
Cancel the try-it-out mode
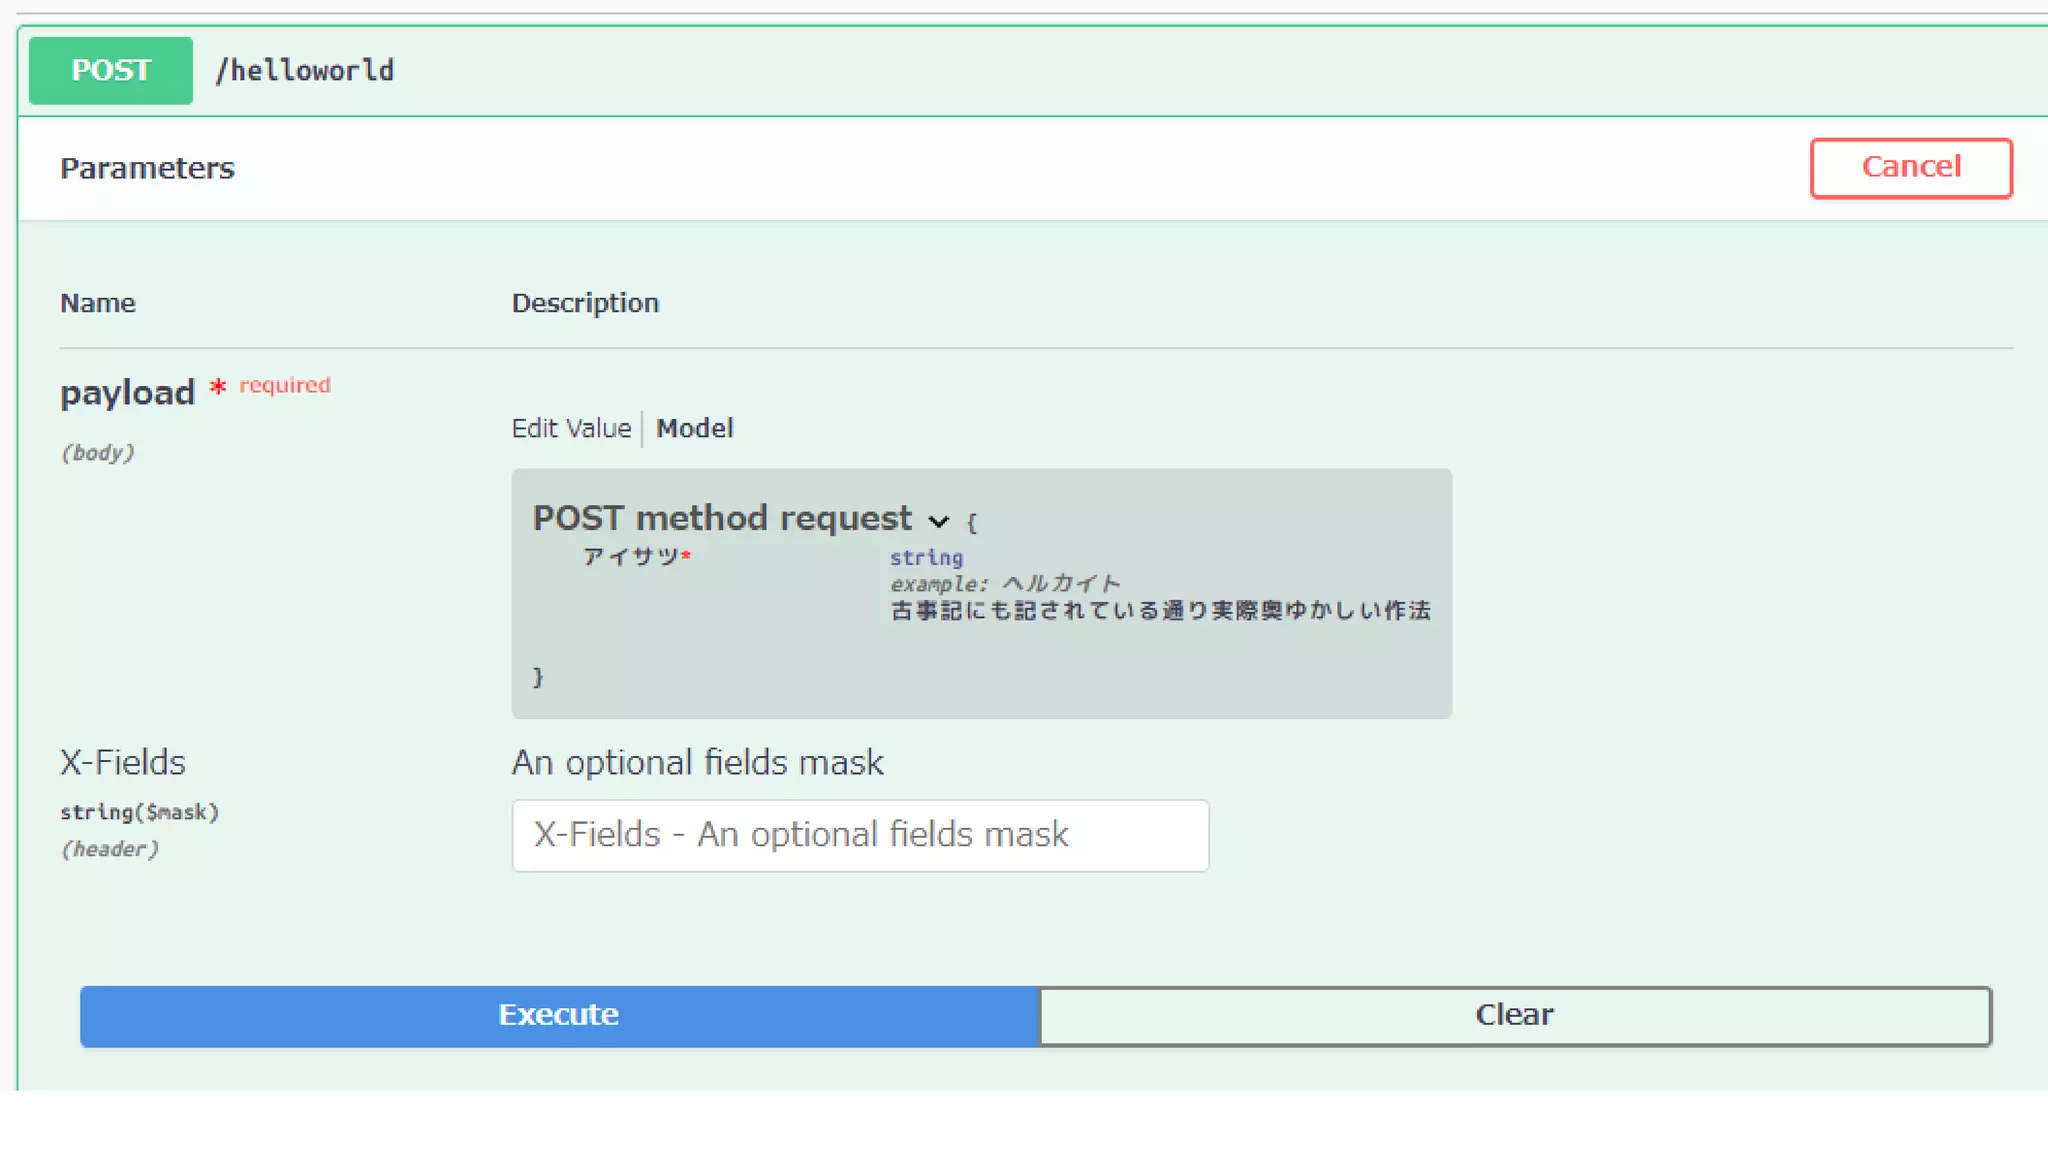tap(1910, 167)
